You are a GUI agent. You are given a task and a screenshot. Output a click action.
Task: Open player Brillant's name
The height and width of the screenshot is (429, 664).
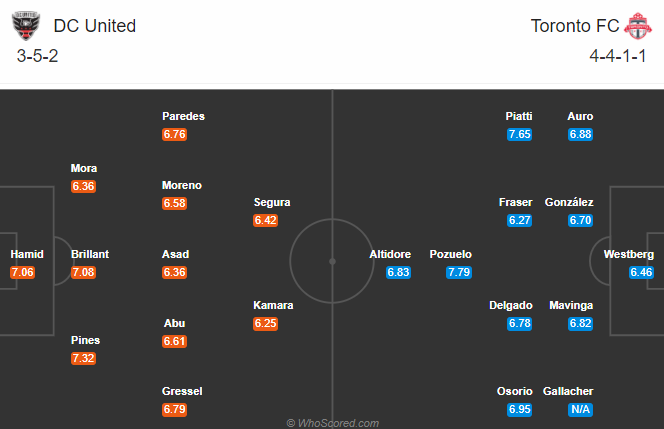click(90, 254)
